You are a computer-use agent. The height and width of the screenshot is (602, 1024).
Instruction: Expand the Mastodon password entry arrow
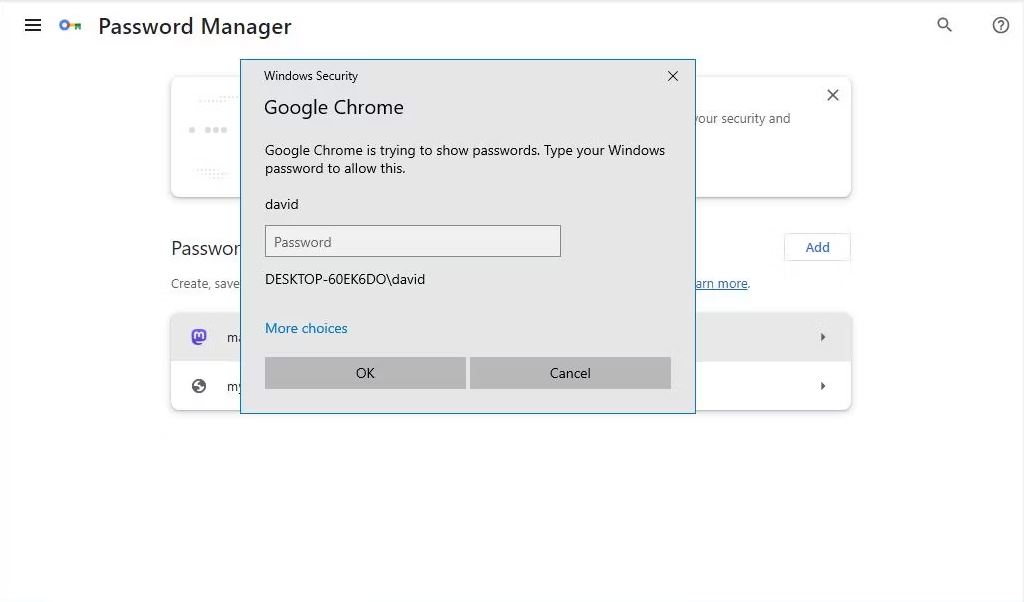823,337
